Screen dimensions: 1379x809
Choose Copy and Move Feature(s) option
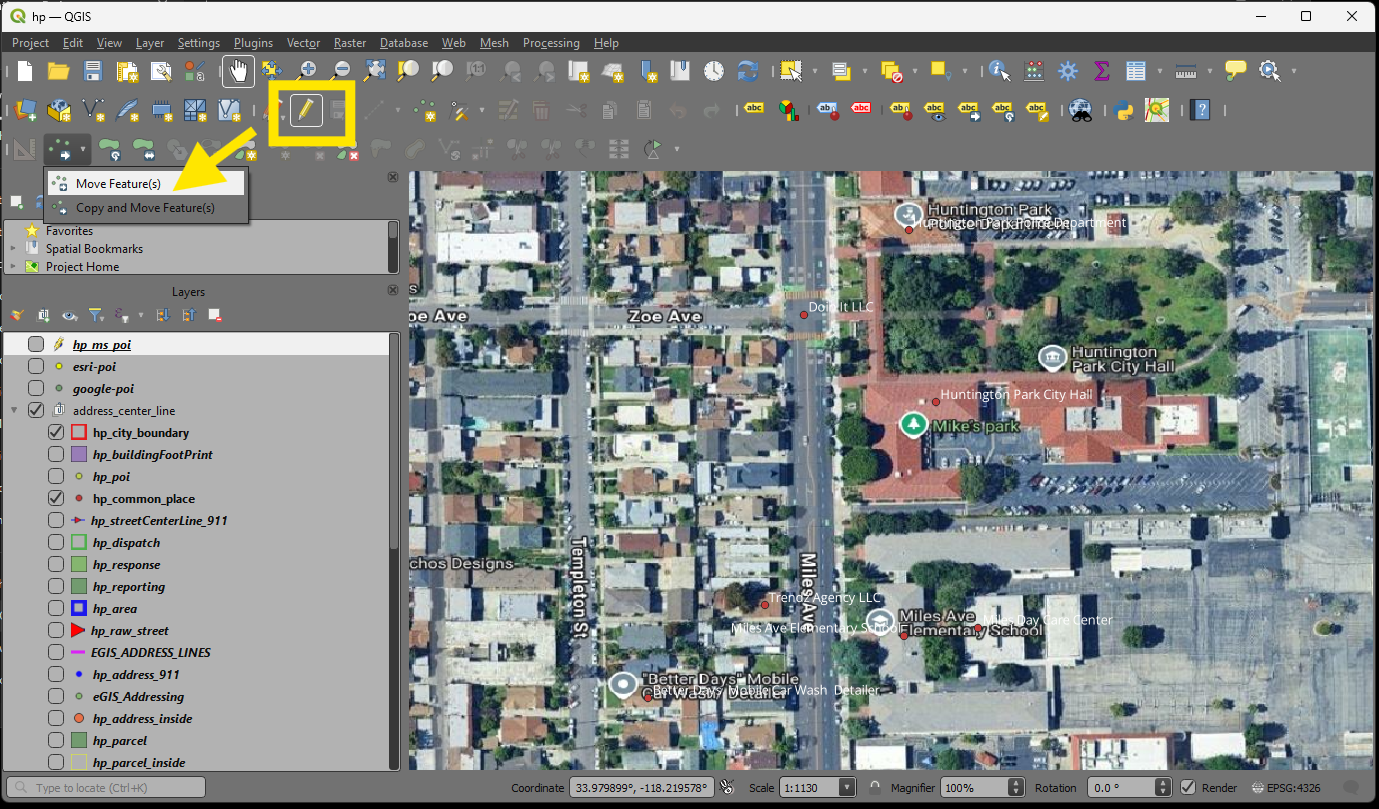(x=146, y=208)
